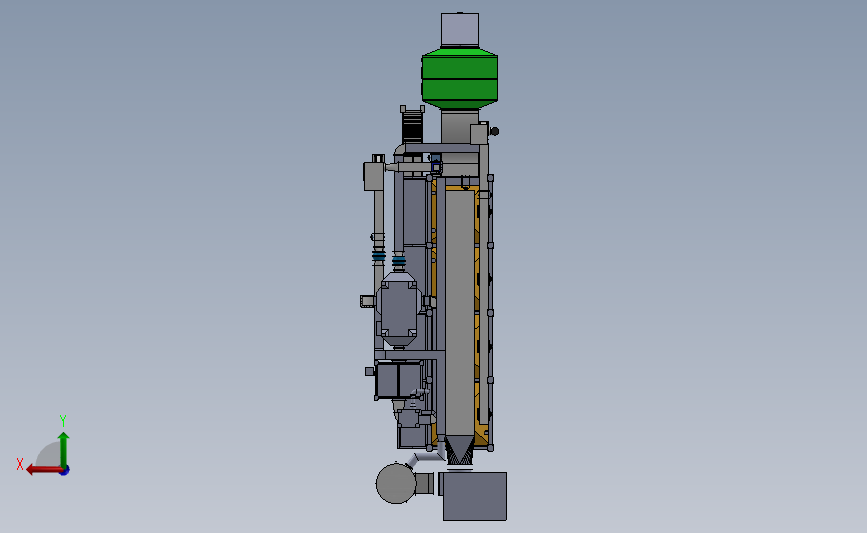Image resolution: width=867 pixels, height=533 pixels.
Task: Click the blue Z axis dot of triad
Action: [x=65, y=471]
